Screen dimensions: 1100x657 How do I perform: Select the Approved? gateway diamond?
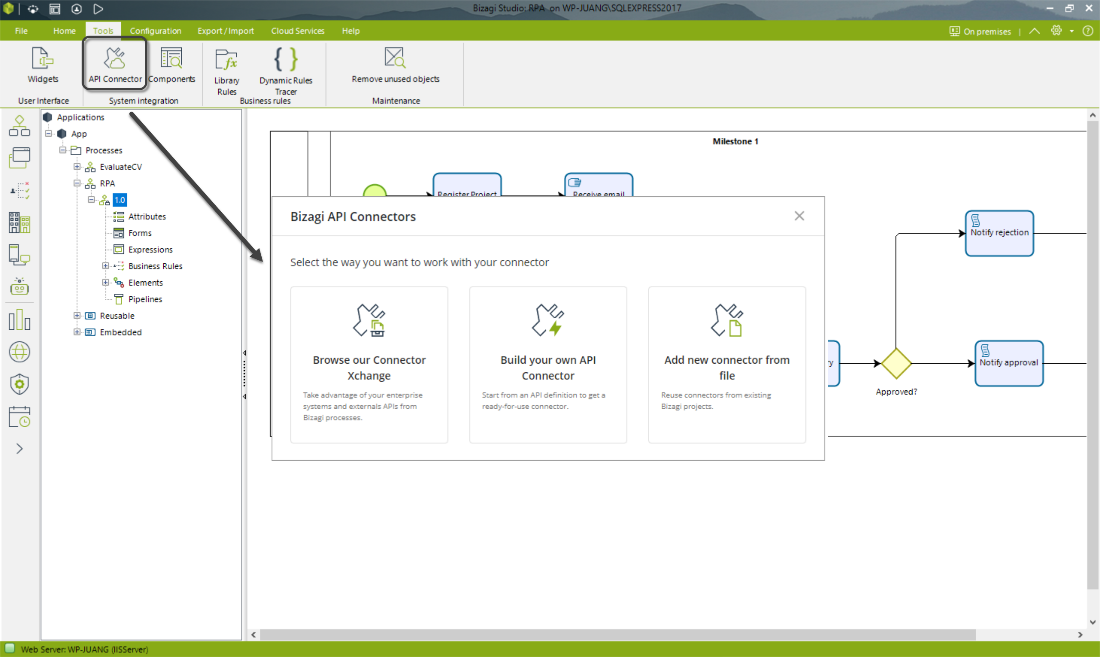click(897, 363)
